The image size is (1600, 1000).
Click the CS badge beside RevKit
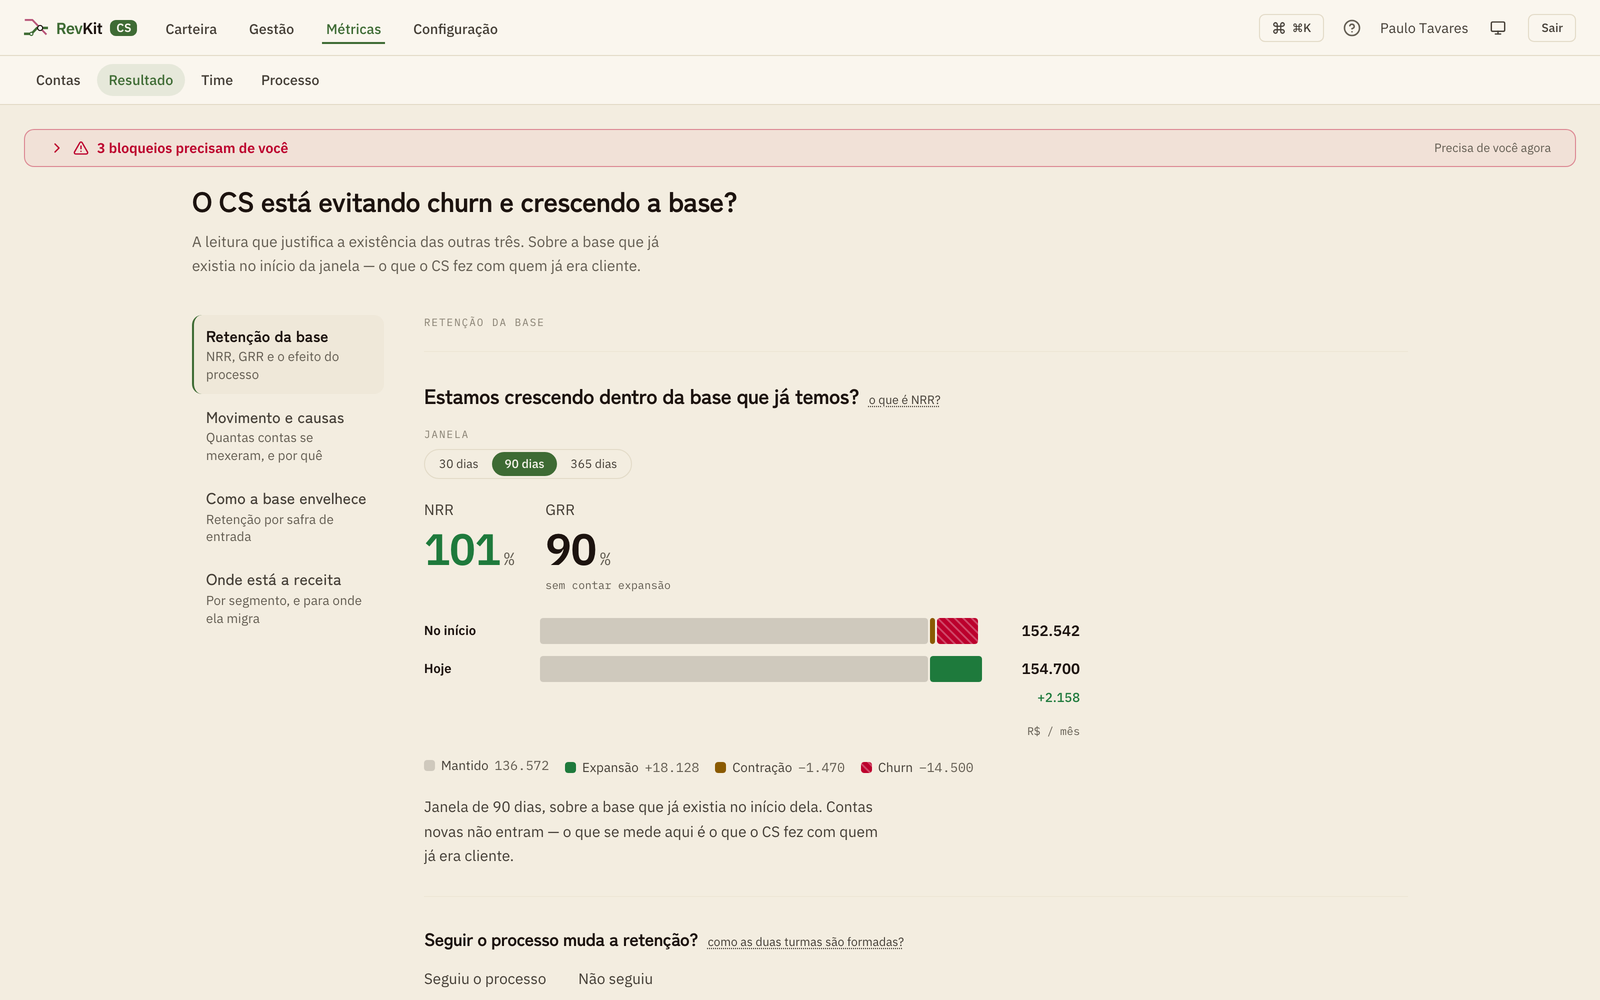coord(123,28)
